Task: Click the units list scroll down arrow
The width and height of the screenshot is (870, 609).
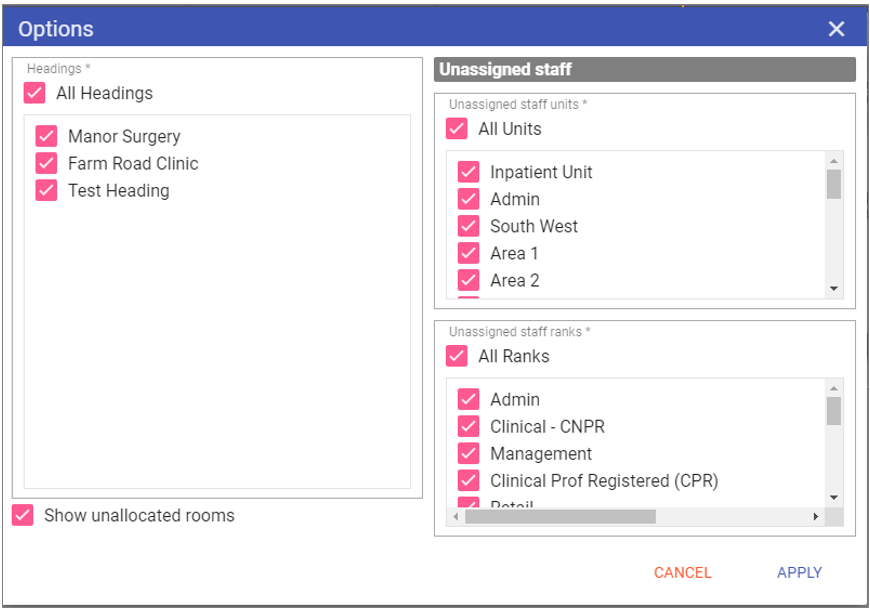Action: point(834,289)
